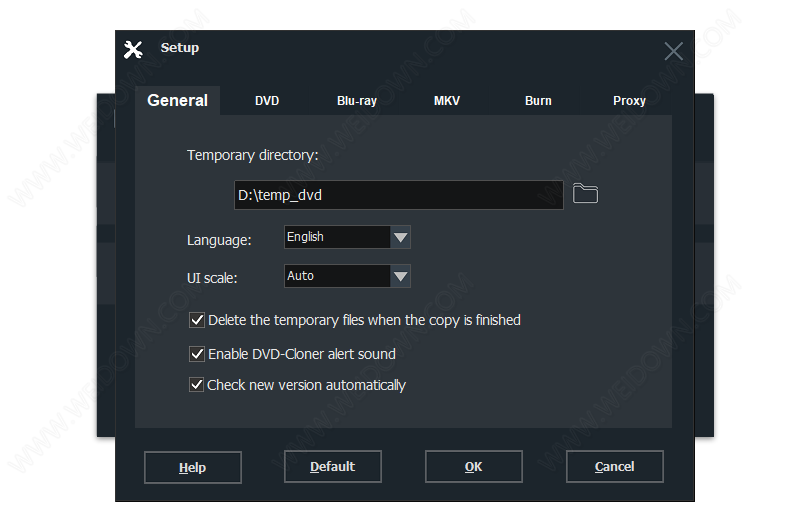Click the Setup title text in the header
790x532 pixels.
click(x=180, y=48)
